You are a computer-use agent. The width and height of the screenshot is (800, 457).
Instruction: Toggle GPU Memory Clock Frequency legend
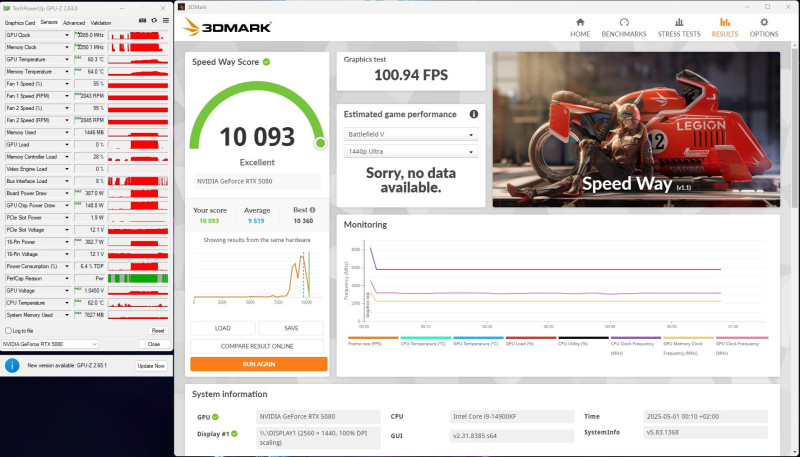coord(688,345)
